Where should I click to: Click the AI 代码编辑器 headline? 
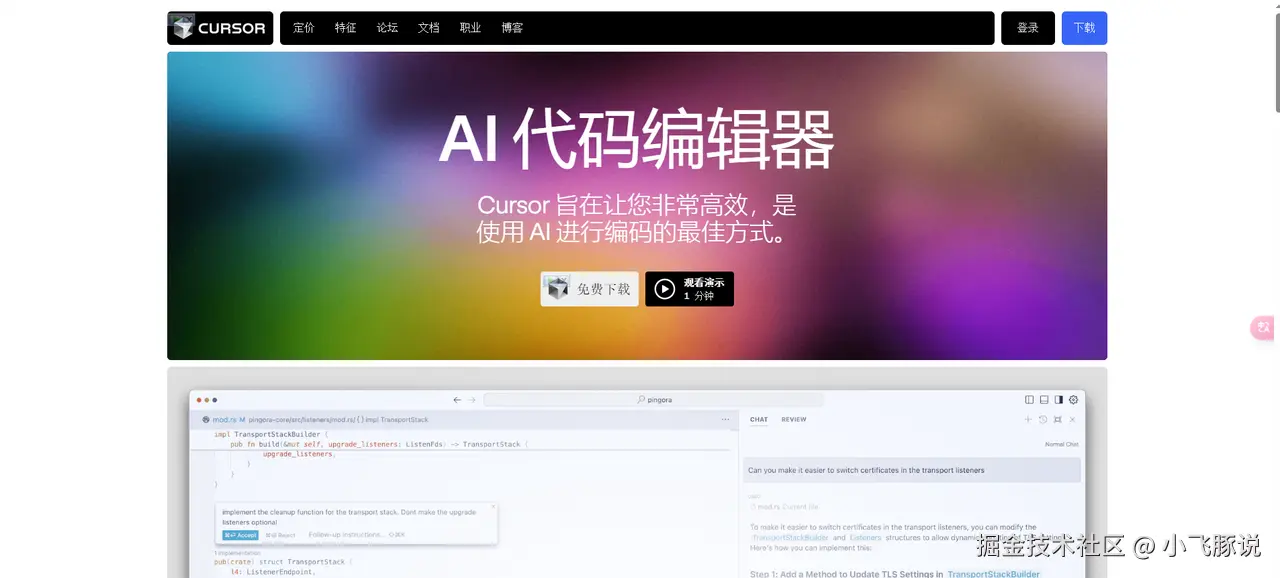637,140
